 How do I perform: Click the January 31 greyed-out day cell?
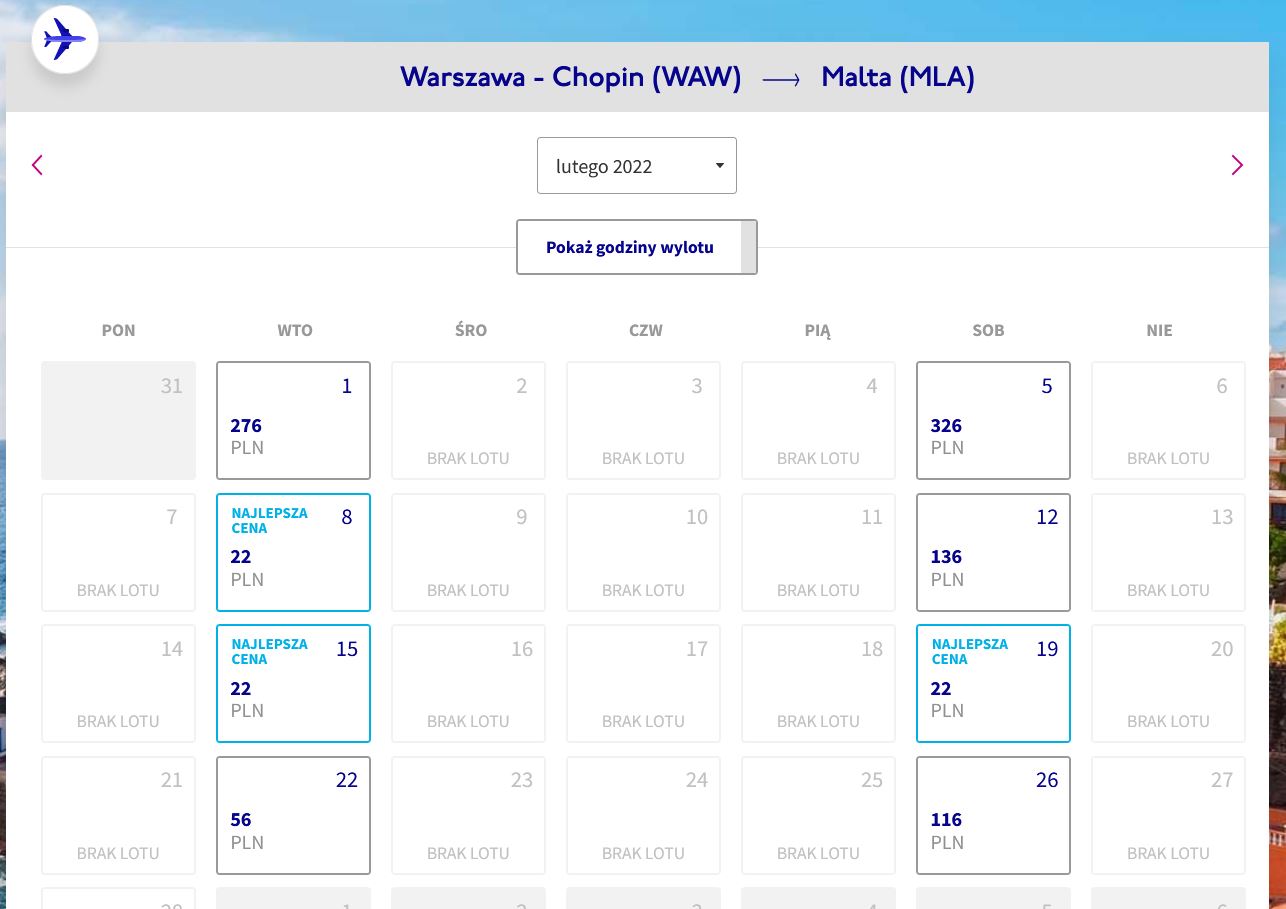(x=118, y=420)
